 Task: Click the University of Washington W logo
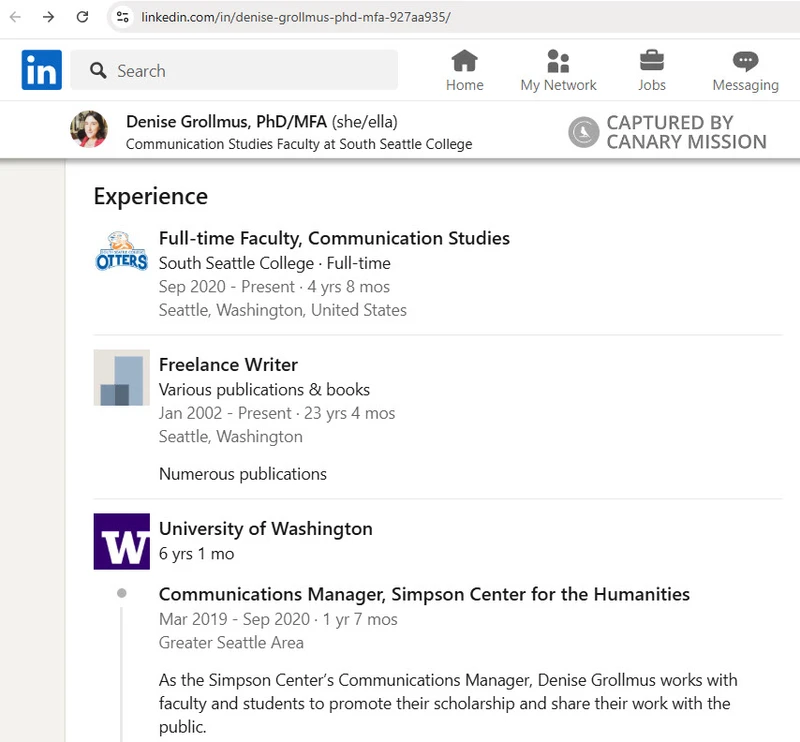(121, 541)
